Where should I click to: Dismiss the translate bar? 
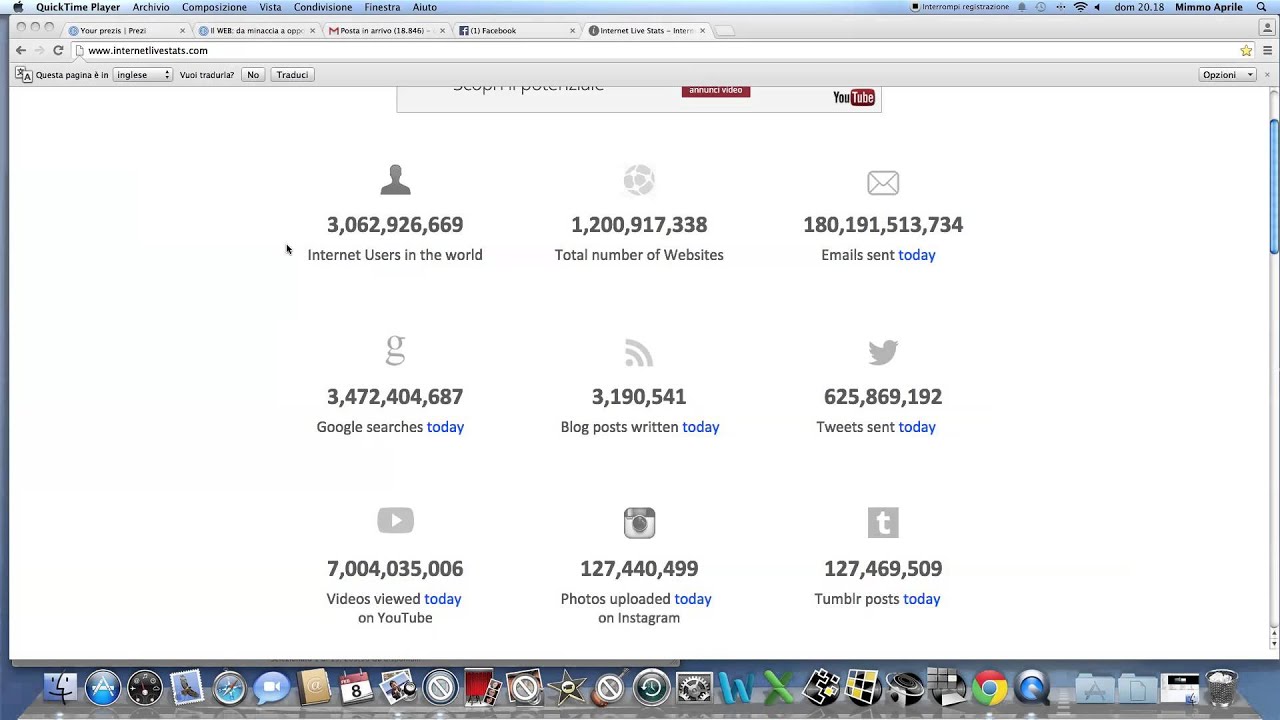point(1267,75)
